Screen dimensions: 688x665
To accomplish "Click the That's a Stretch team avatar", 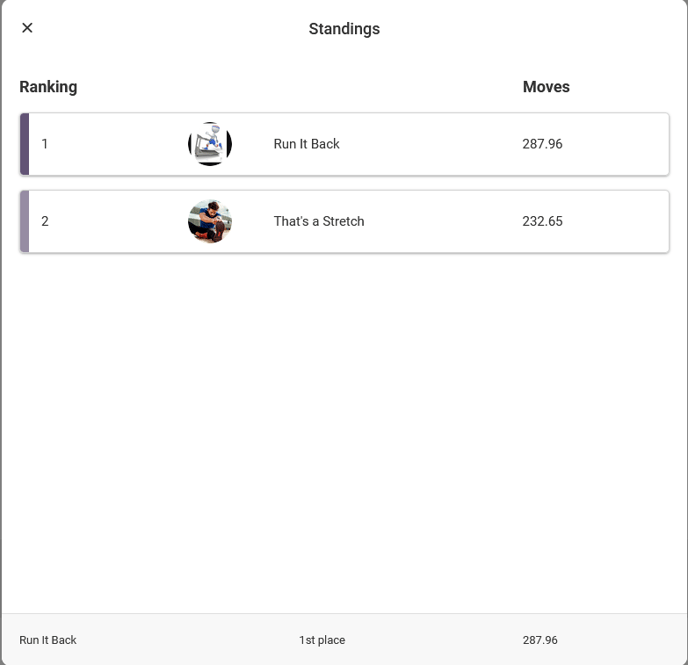I will coord(210,221).
